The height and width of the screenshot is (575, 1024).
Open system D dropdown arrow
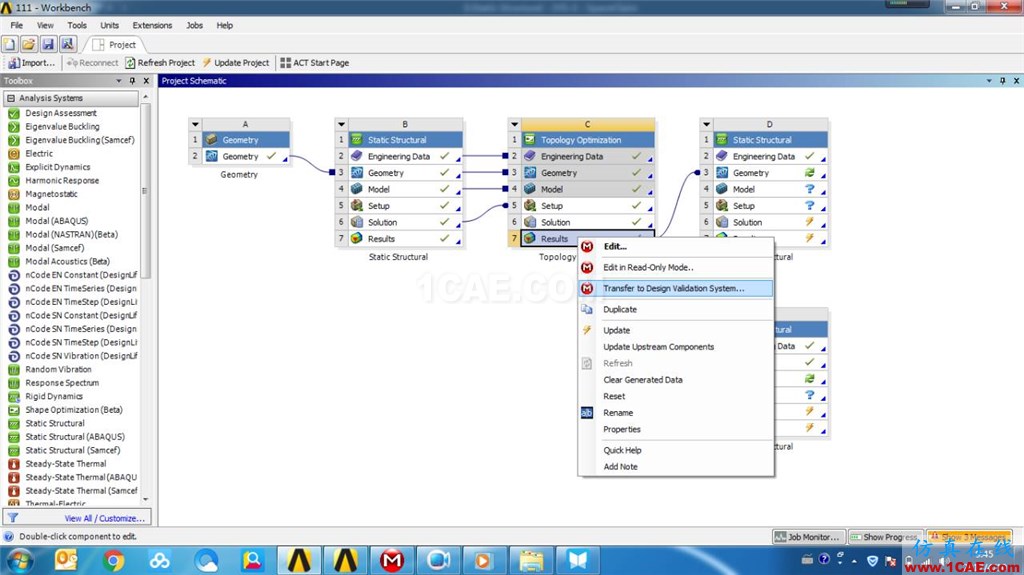click(706, 124)
